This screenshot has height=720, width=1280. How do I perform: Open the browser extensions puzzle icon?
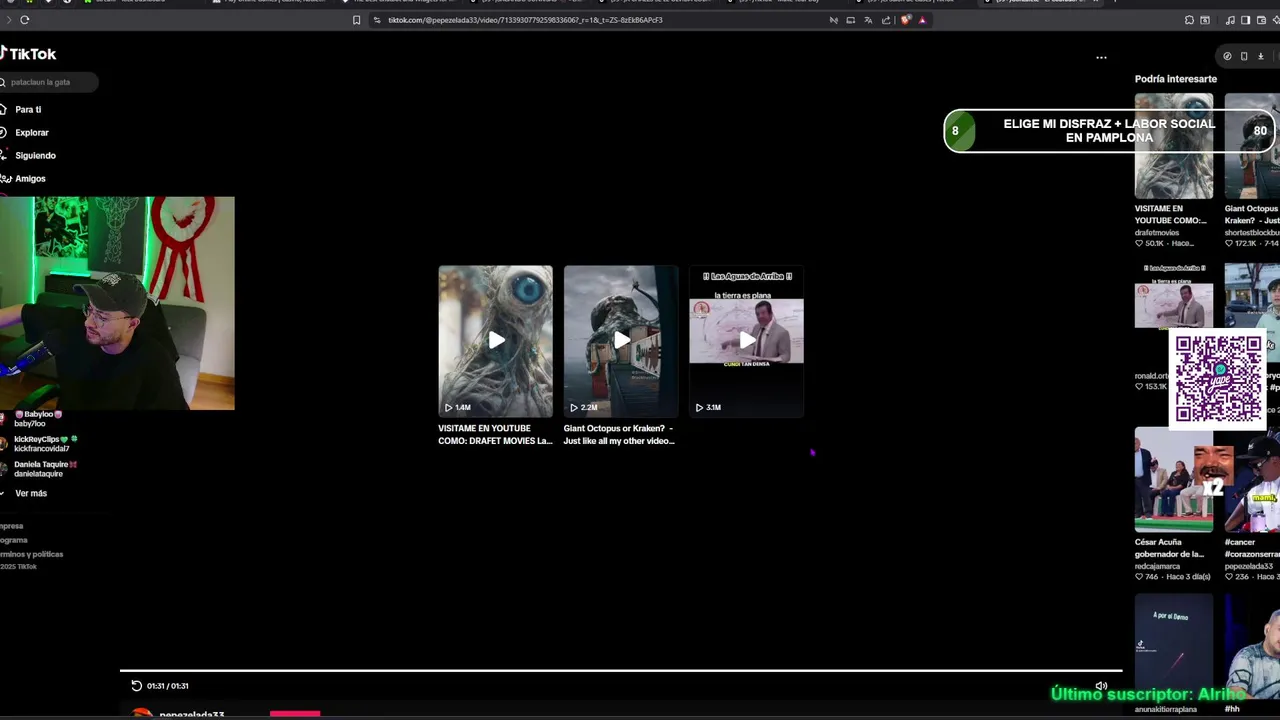tap(1189, 20)
